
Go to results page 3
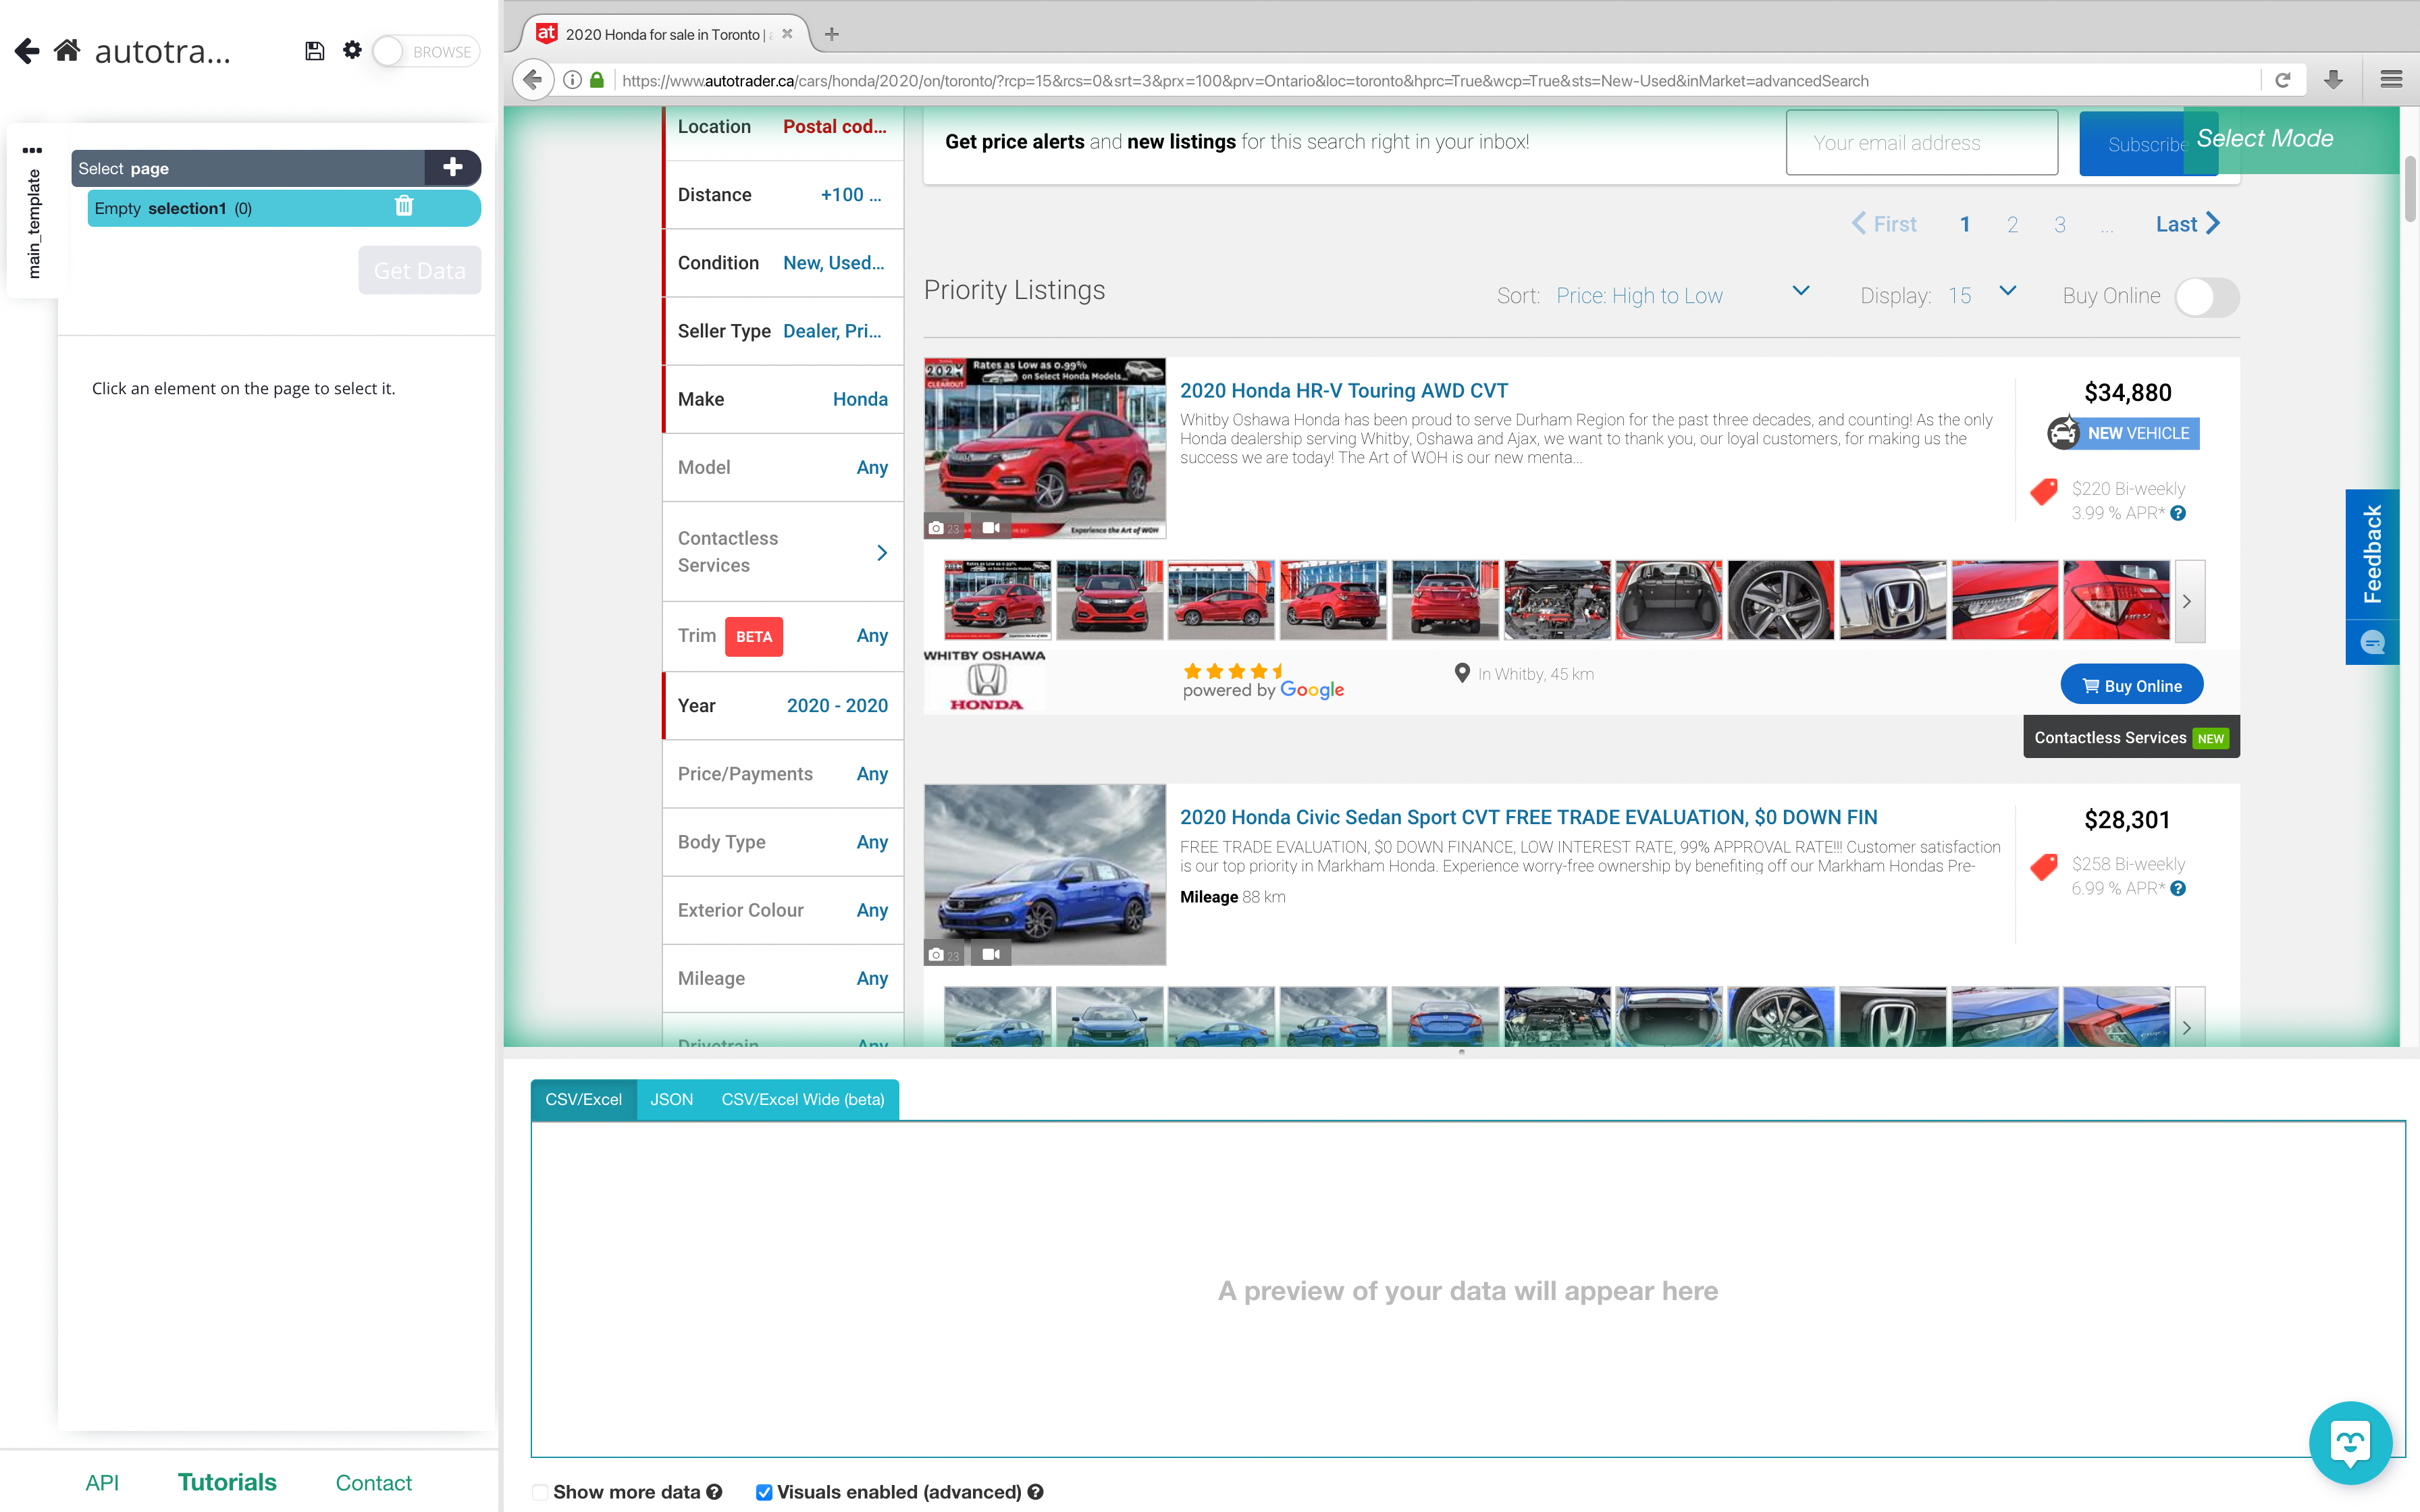pos(2060,224)
